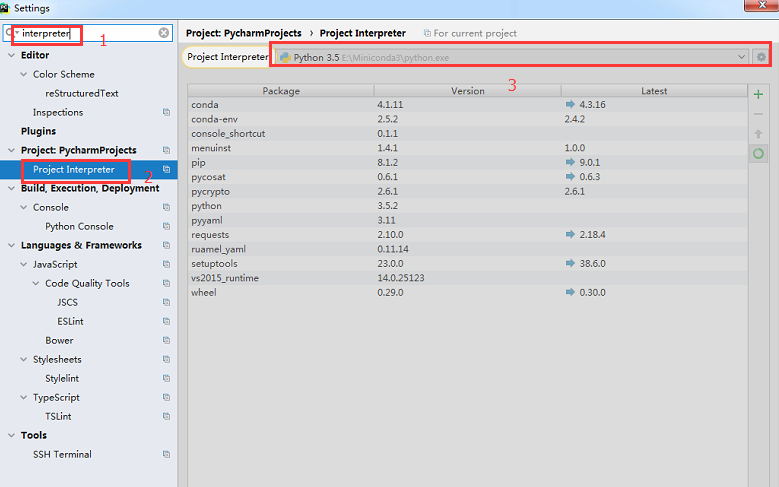Viewport: 779px width, 487px height.
Task: Click the search magnifier icon in settings
Action: (x=9, y=33)
